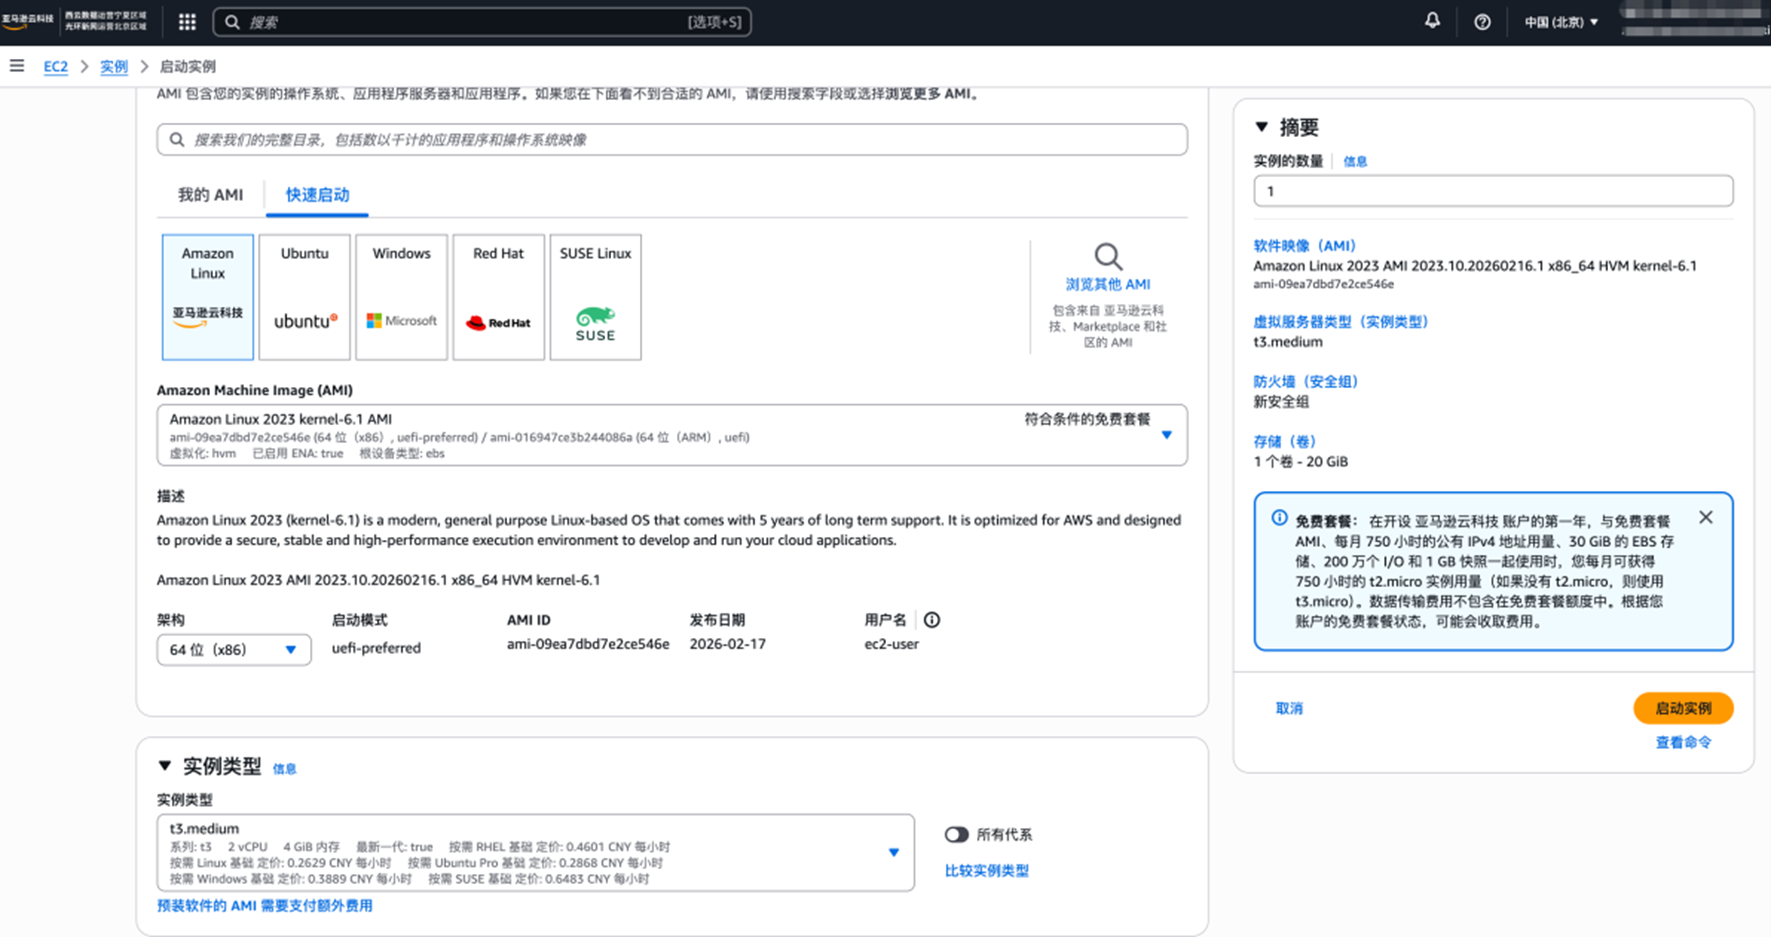
Task: Select the Amazon Linux AMI card
Action: pos(208,297)
